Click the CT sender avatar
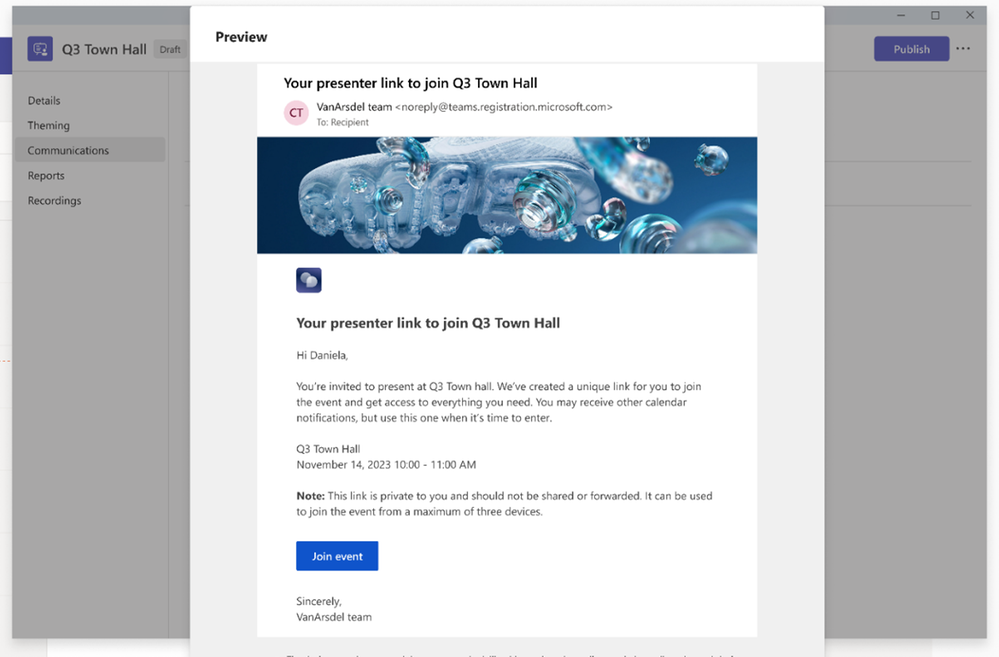 pyautogui.click(x=296, y=113)
